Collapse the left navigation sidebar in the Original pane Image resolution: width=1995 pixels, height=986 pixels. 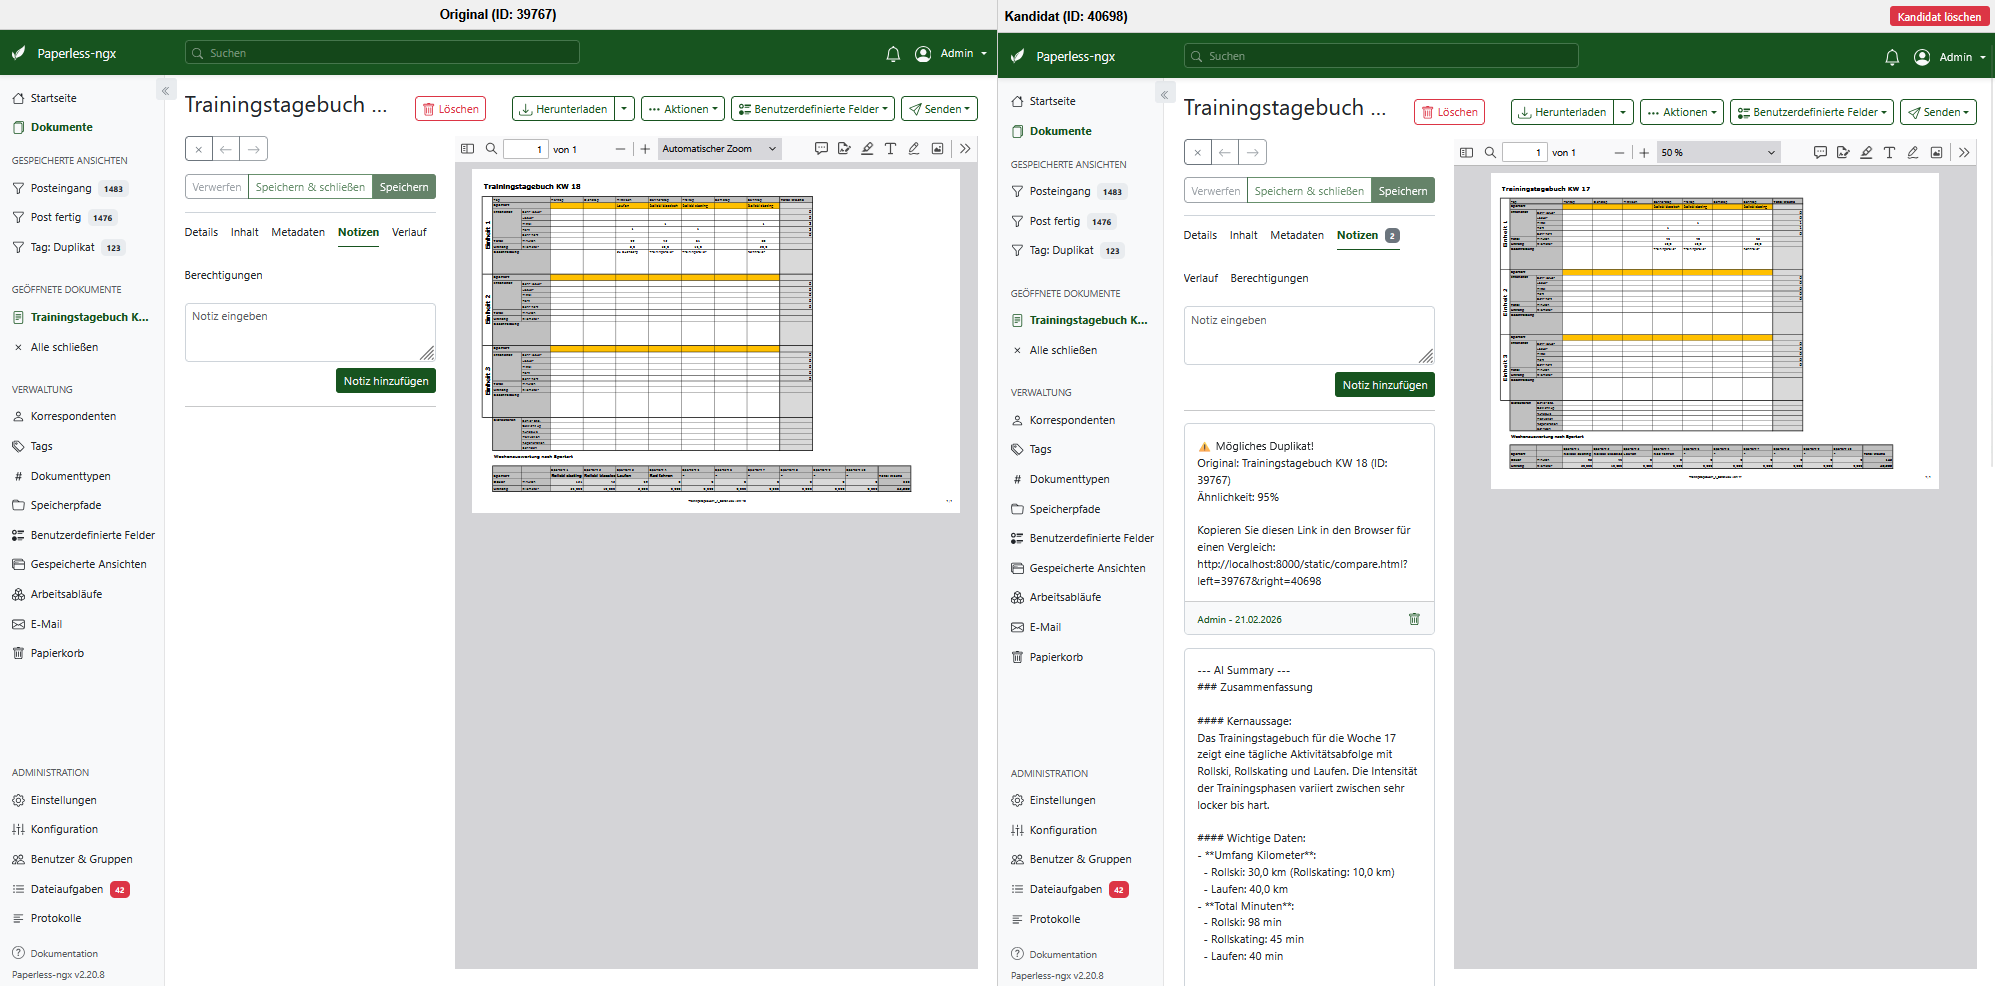[165, 91]
